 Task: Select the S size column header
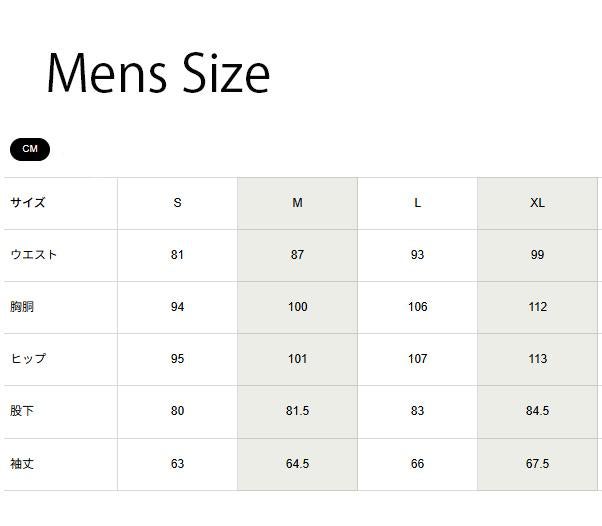pyautogui.click(x=177, y=203)
